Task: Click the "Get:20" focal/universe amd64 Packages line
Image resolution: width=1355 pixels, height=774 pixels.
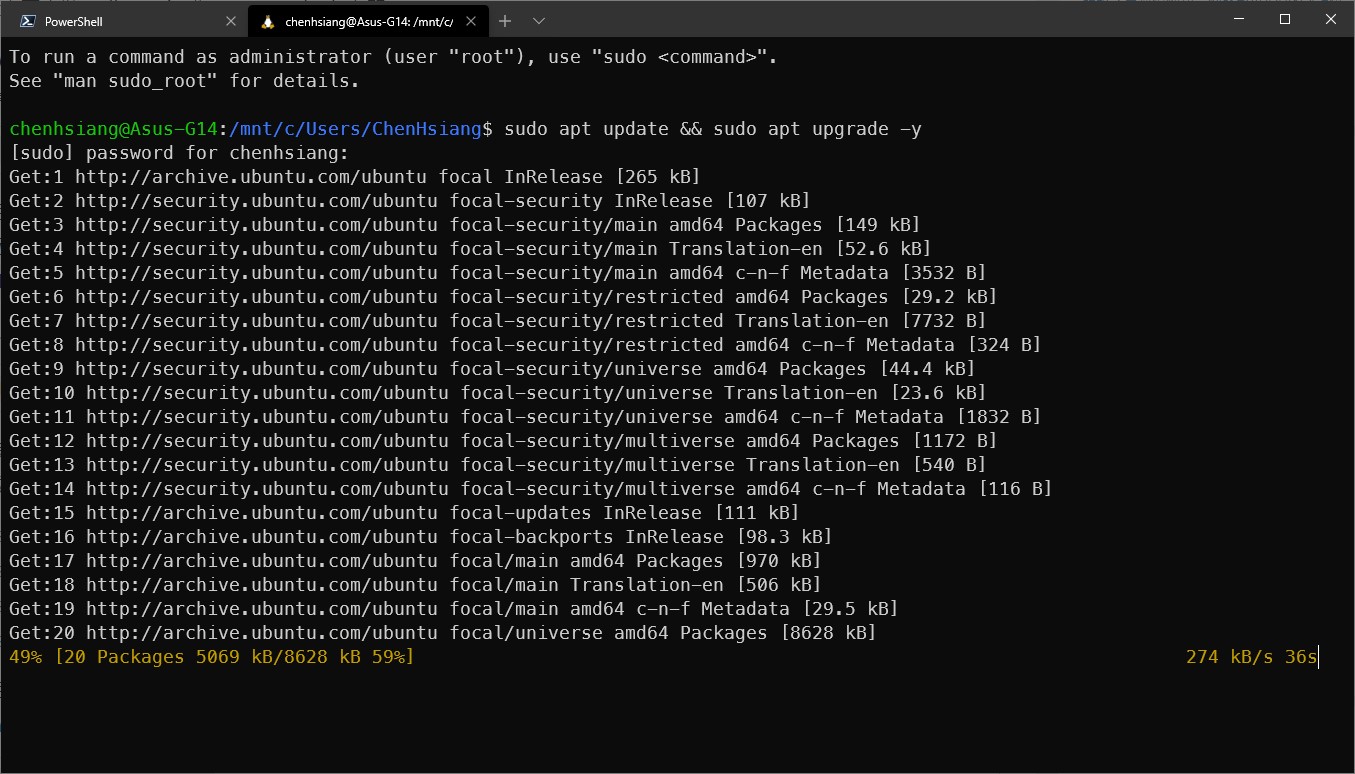Action: (x=443, y=633)
